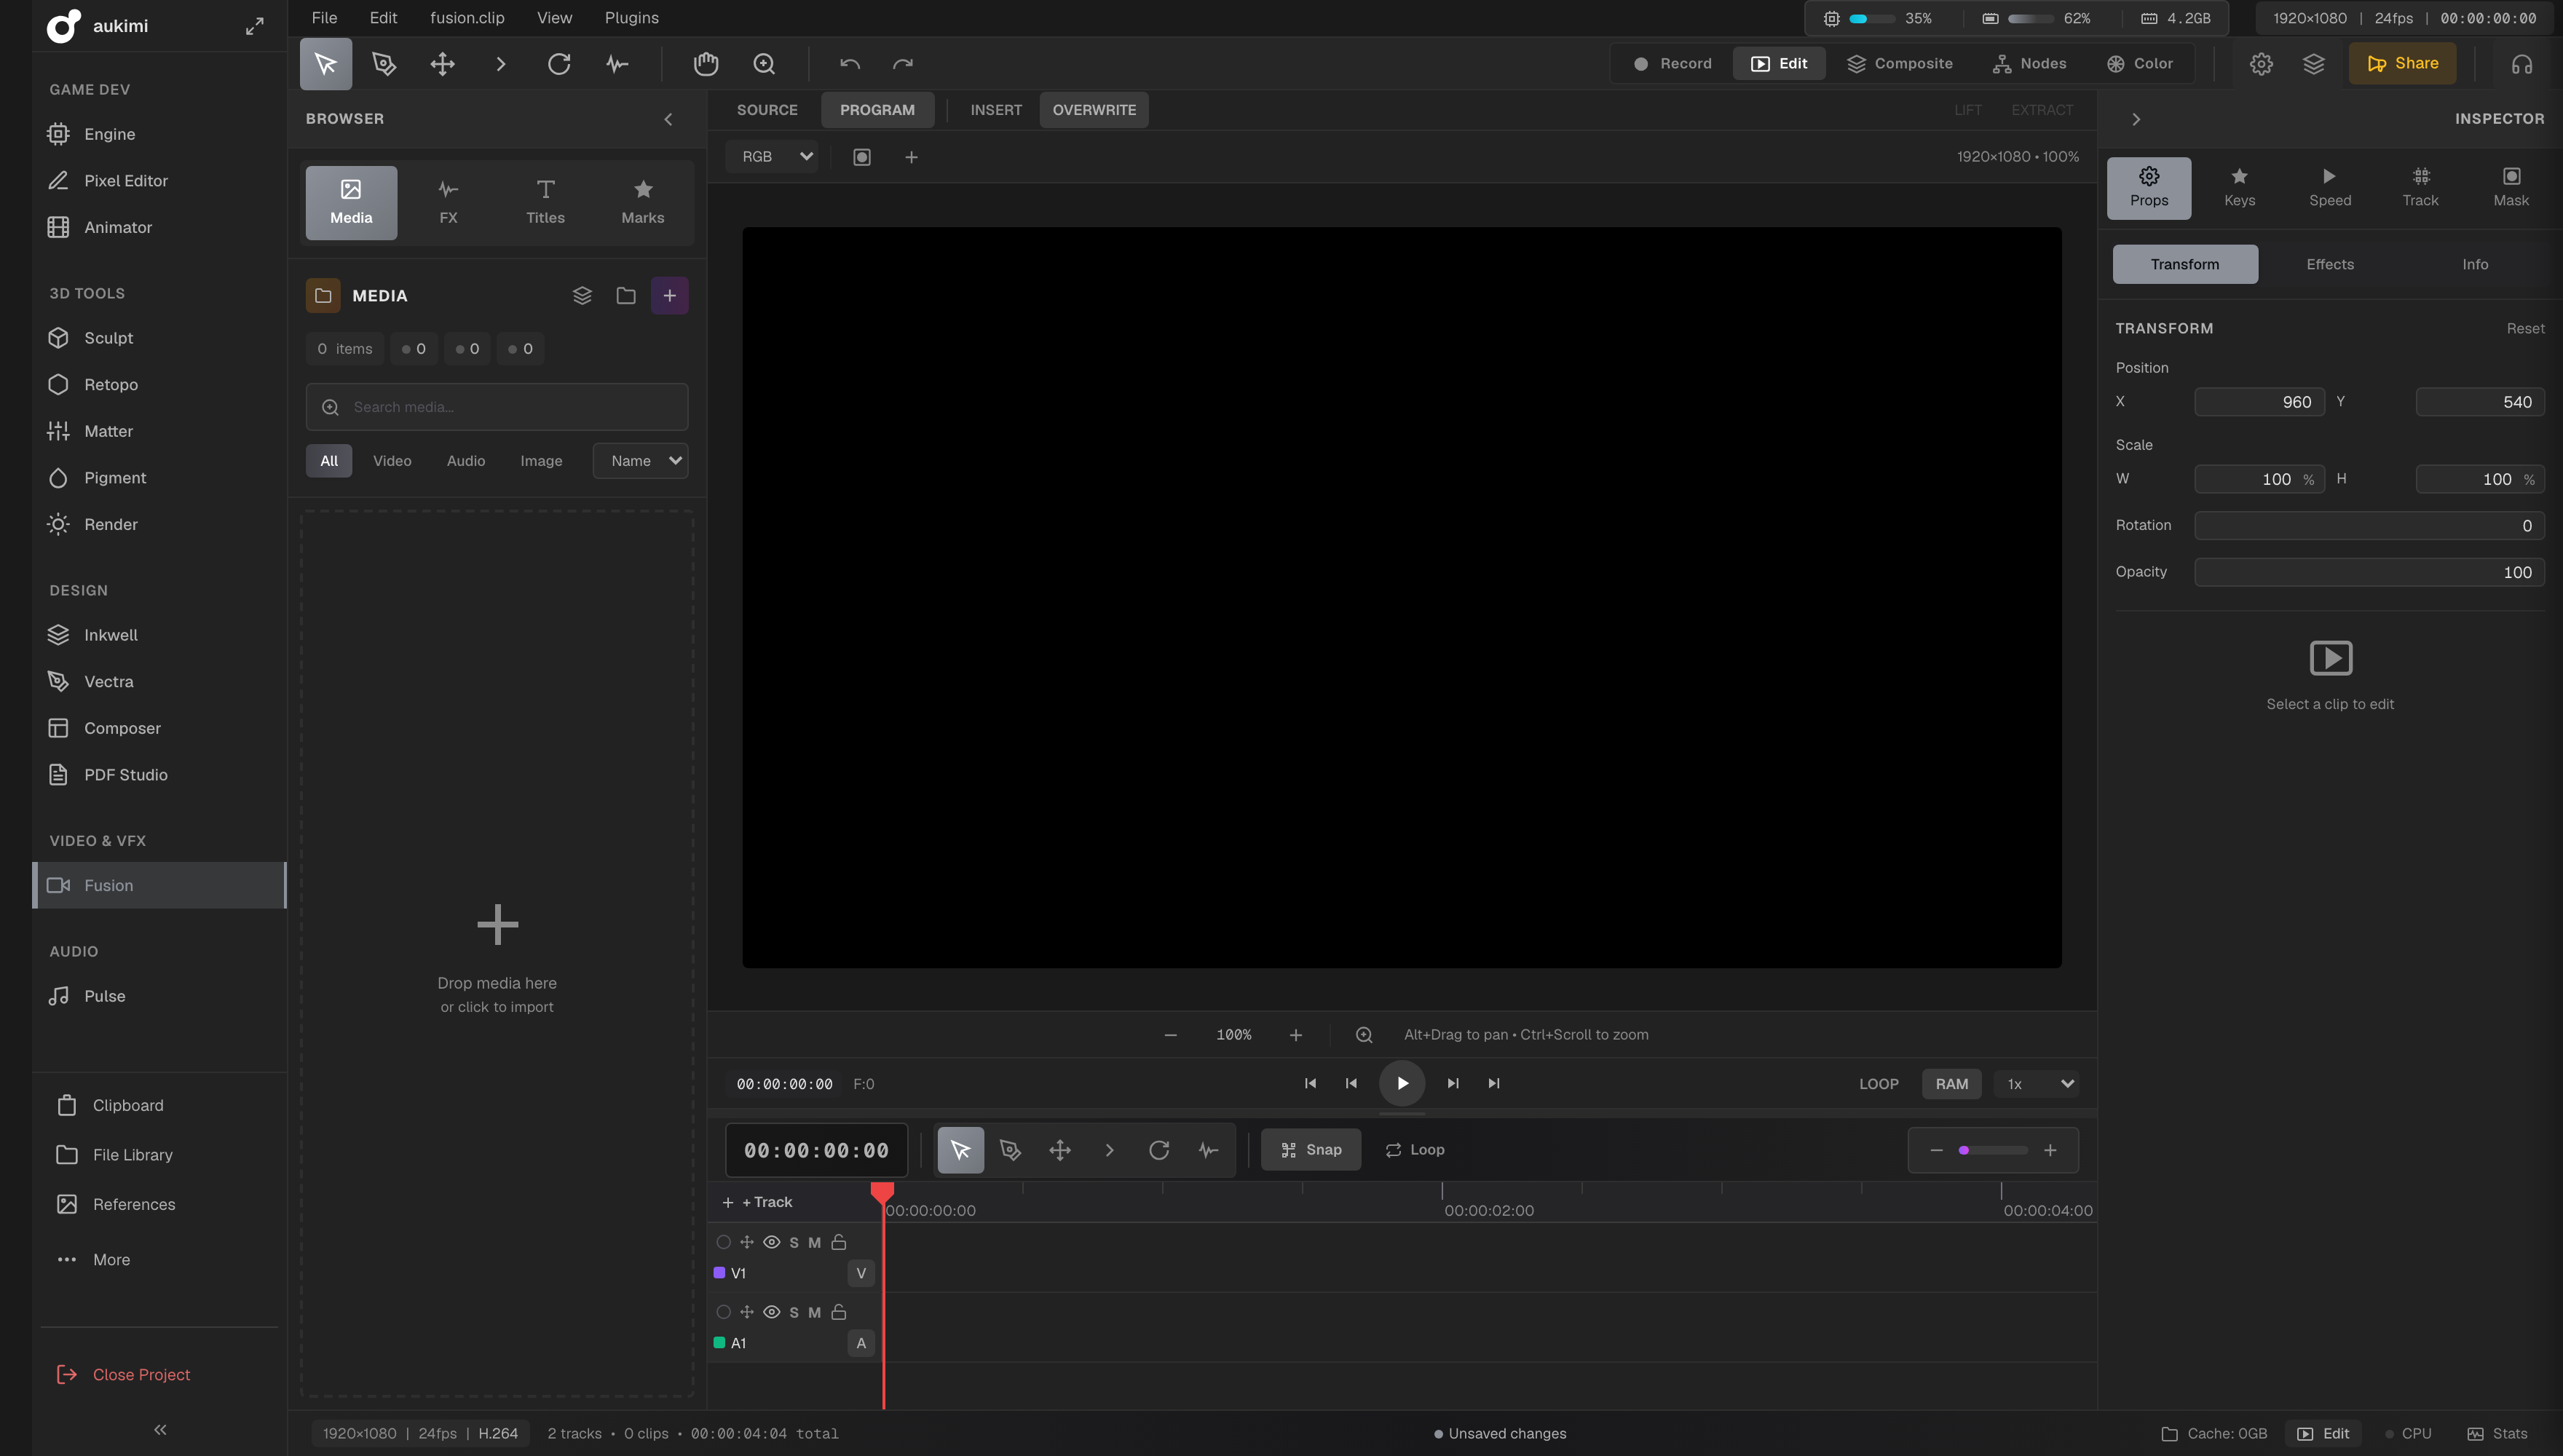Image resolution: width=2563 pixels, height=1456 pixels.
Task: Open the File menu
Action: pos(324,18)
